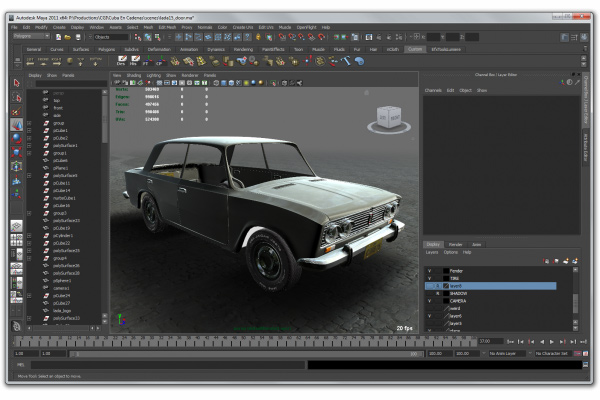Screen dimensions: 600x400
Task: Select camera1 in the Outliner
Action: coord(61,288)
